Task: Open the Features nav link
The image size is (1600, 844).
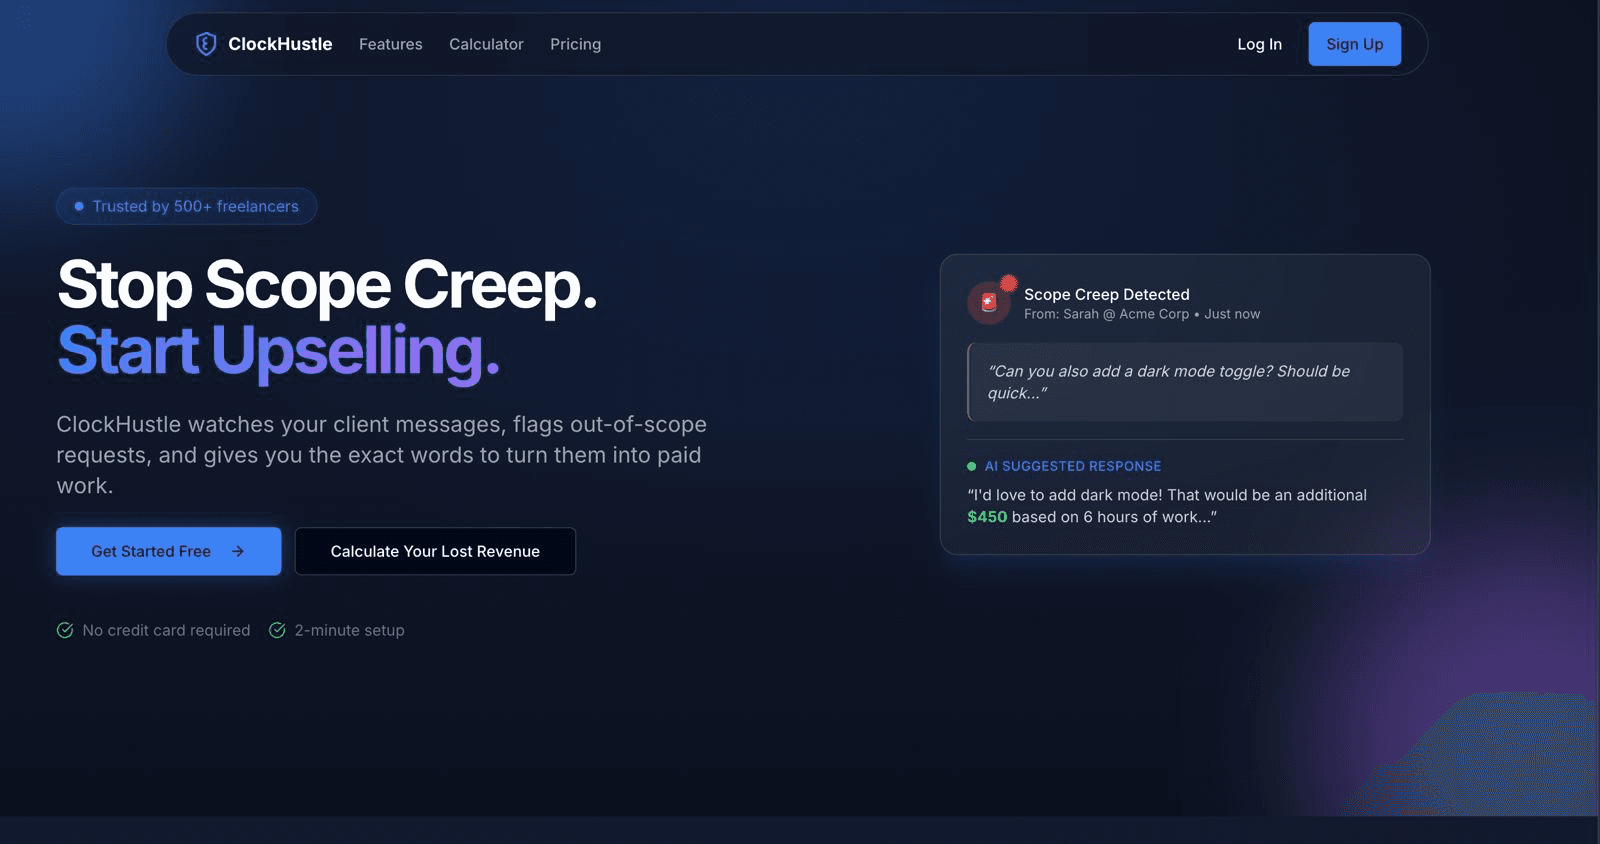Action: coord(391,44)
